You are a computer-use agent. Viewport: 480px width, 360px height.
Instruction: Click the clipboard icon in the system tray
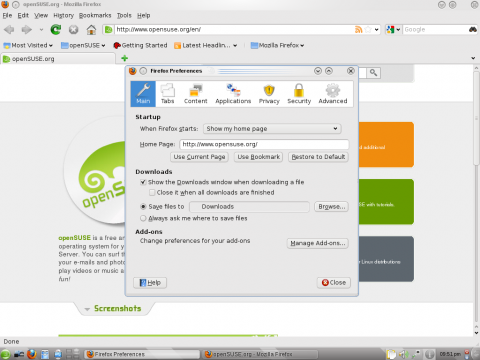(x=391, y=354)
